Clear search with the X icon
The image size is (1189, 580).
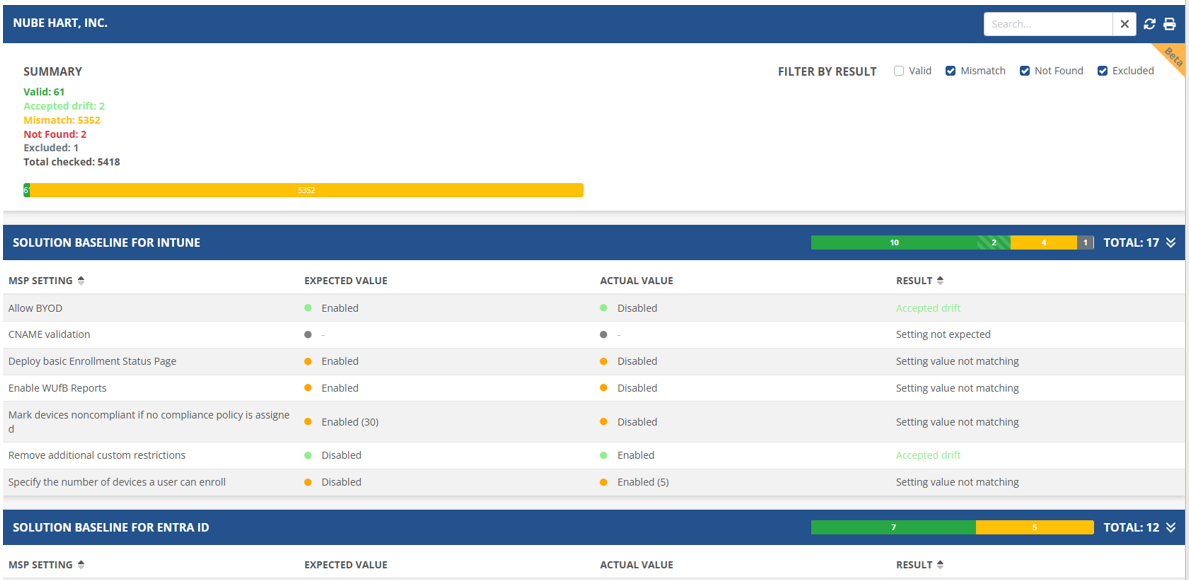click(1125, 24)
